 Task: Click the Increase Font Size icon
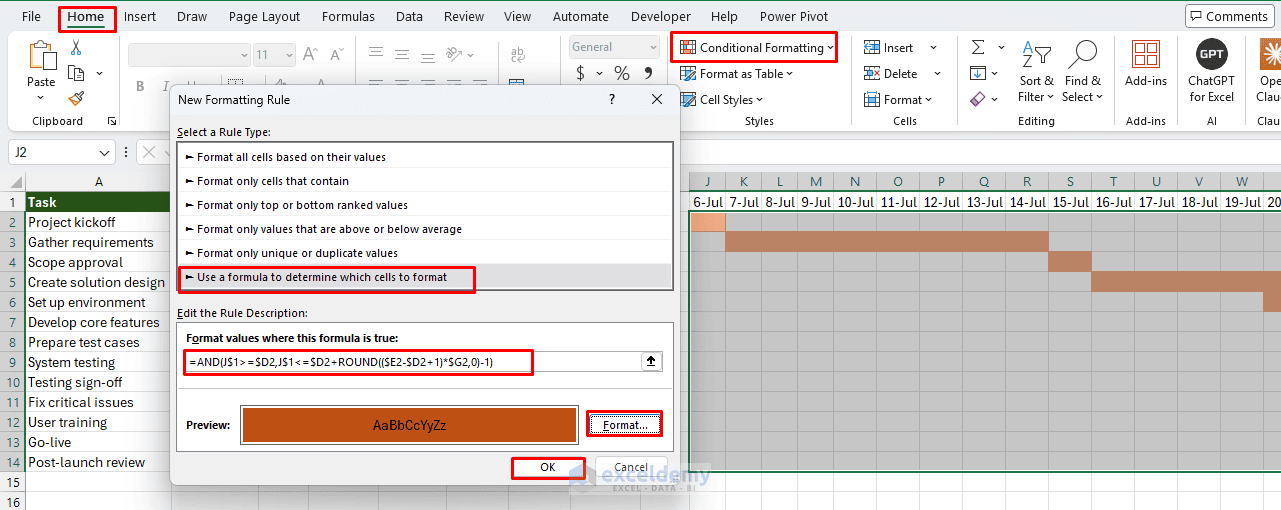point(310,54)
